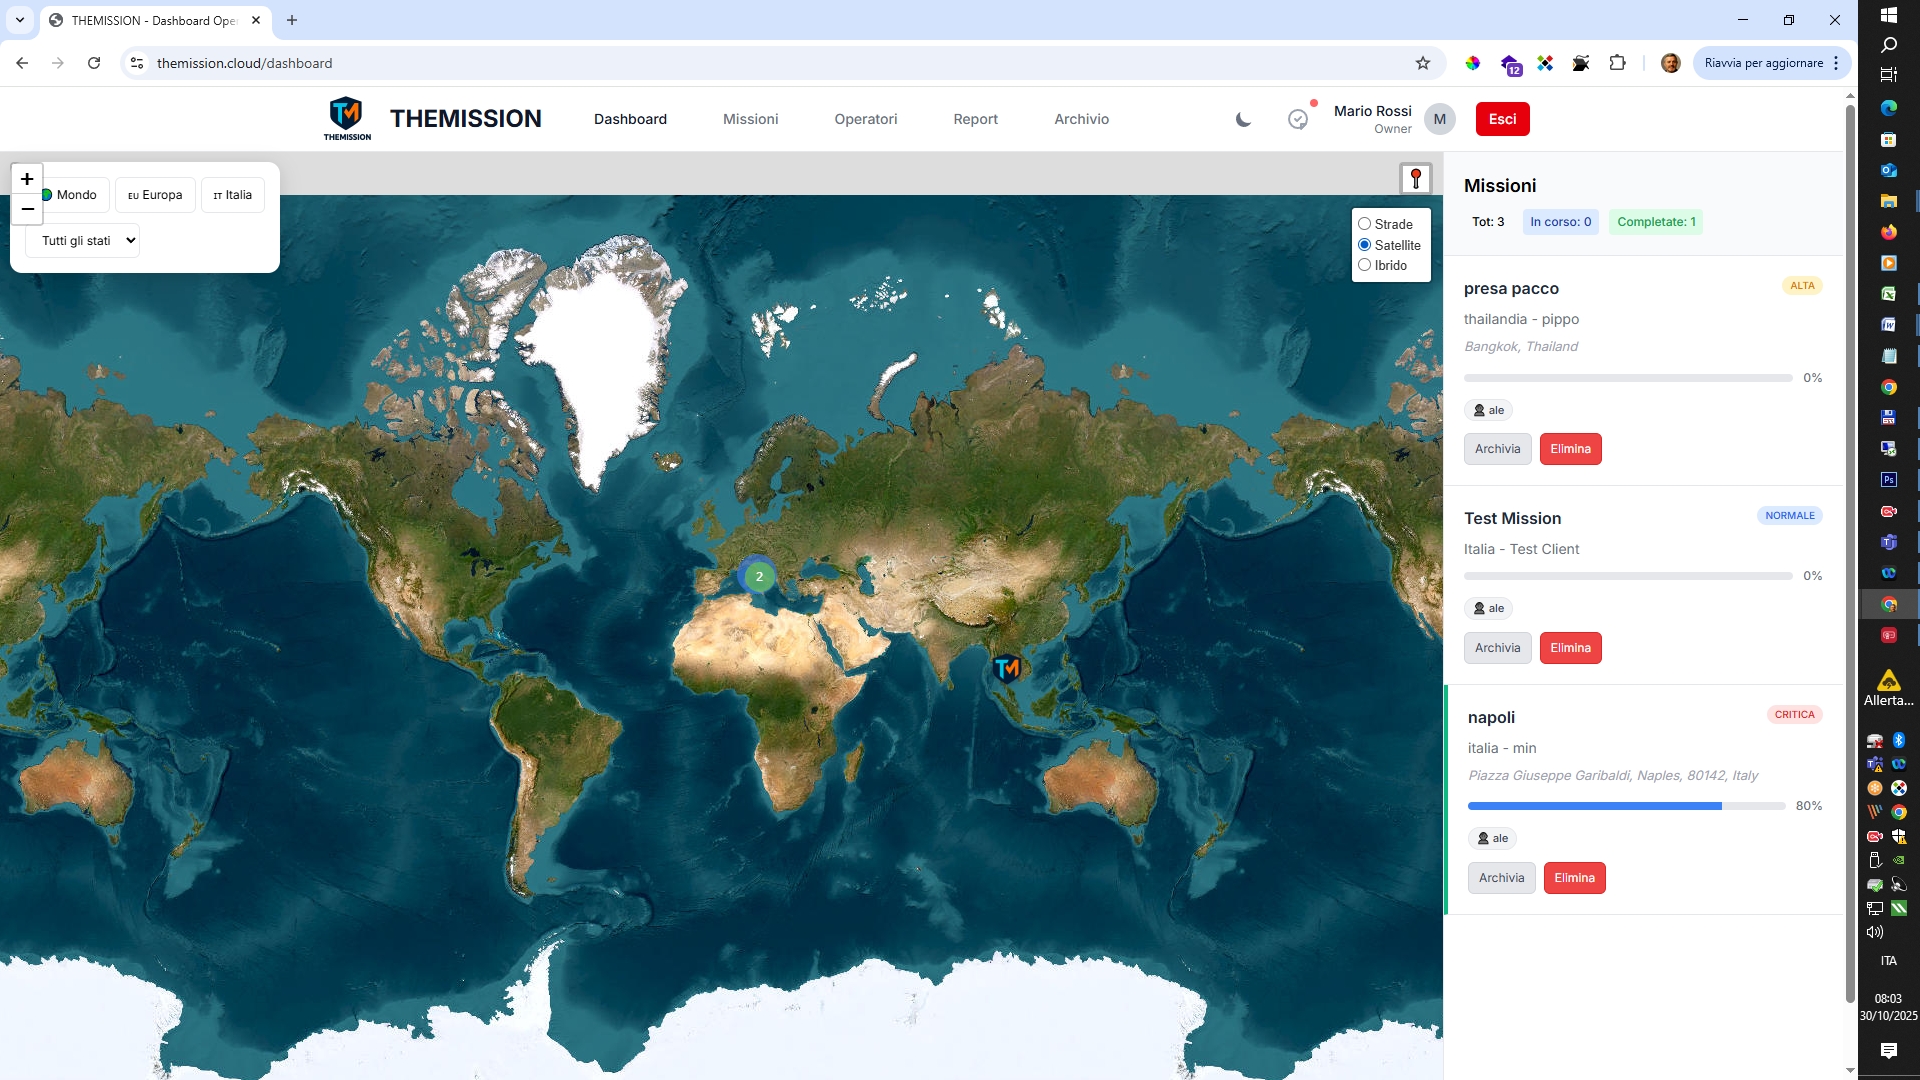The image size is (1920, 1080).
Task: Select Strade map layer
Action: [1364, 224]
